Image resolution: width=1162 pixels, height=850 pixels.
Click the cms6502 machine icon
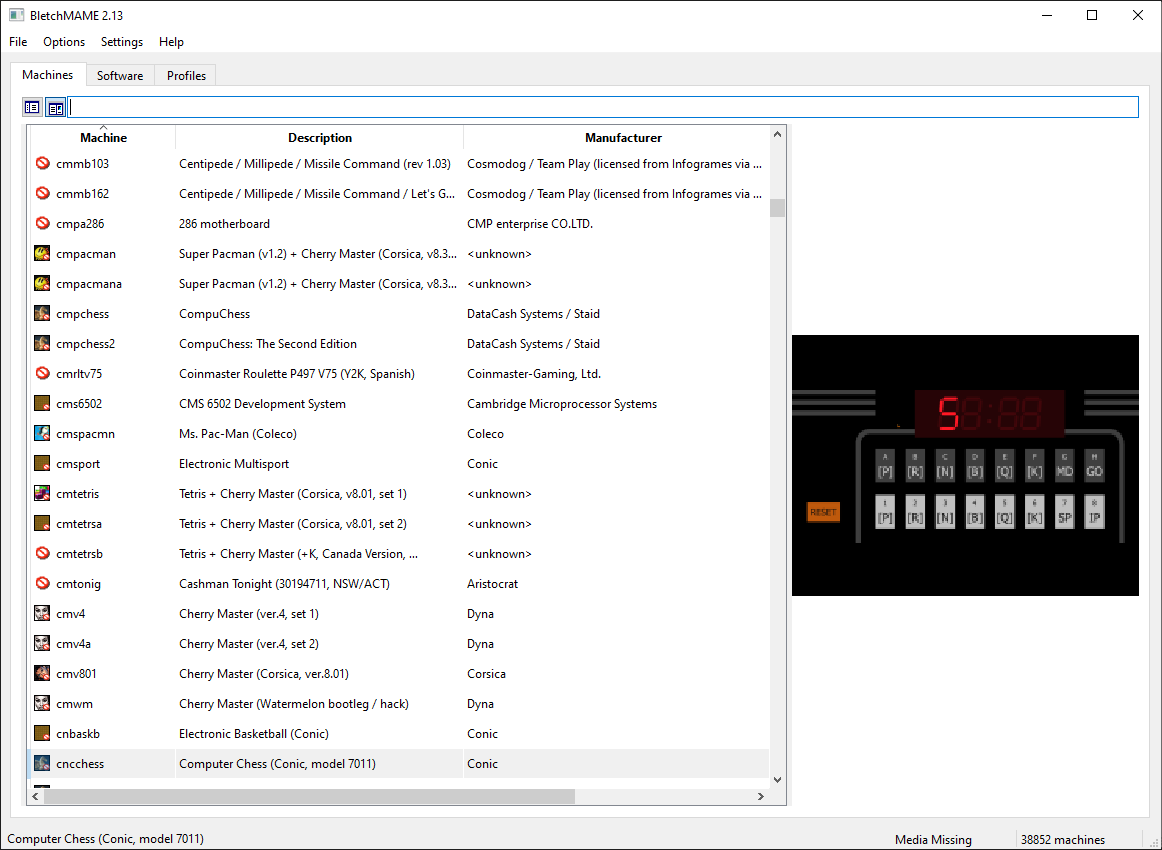point(42,403)
